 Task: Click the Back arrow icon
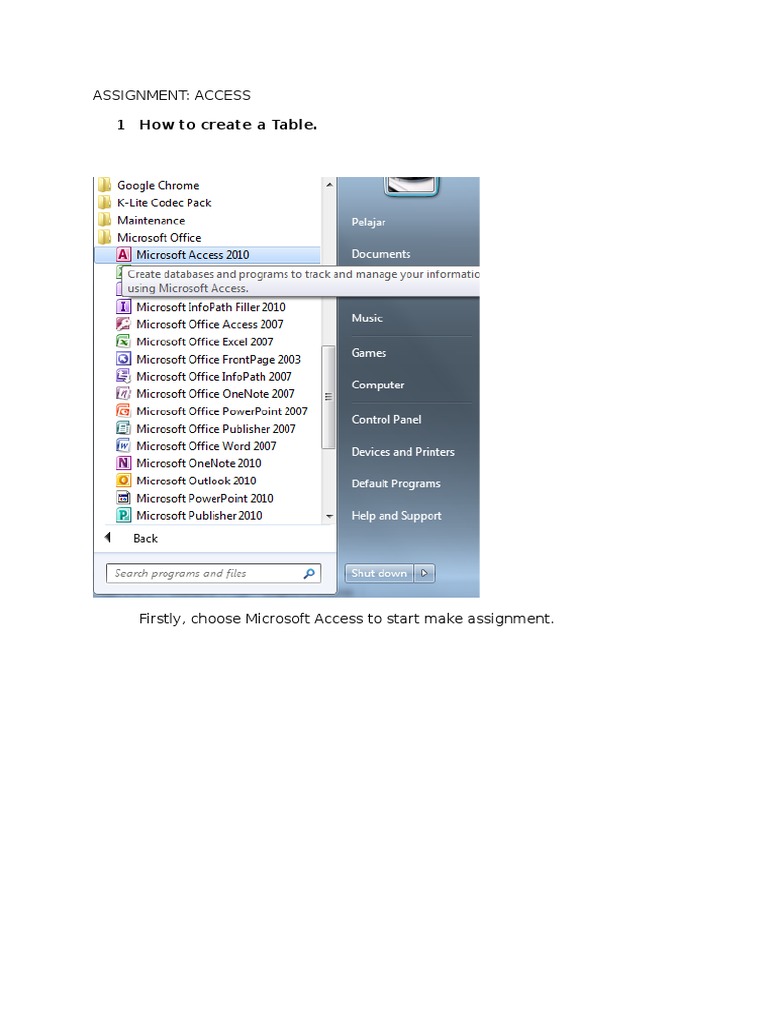(x=108, y=537)
